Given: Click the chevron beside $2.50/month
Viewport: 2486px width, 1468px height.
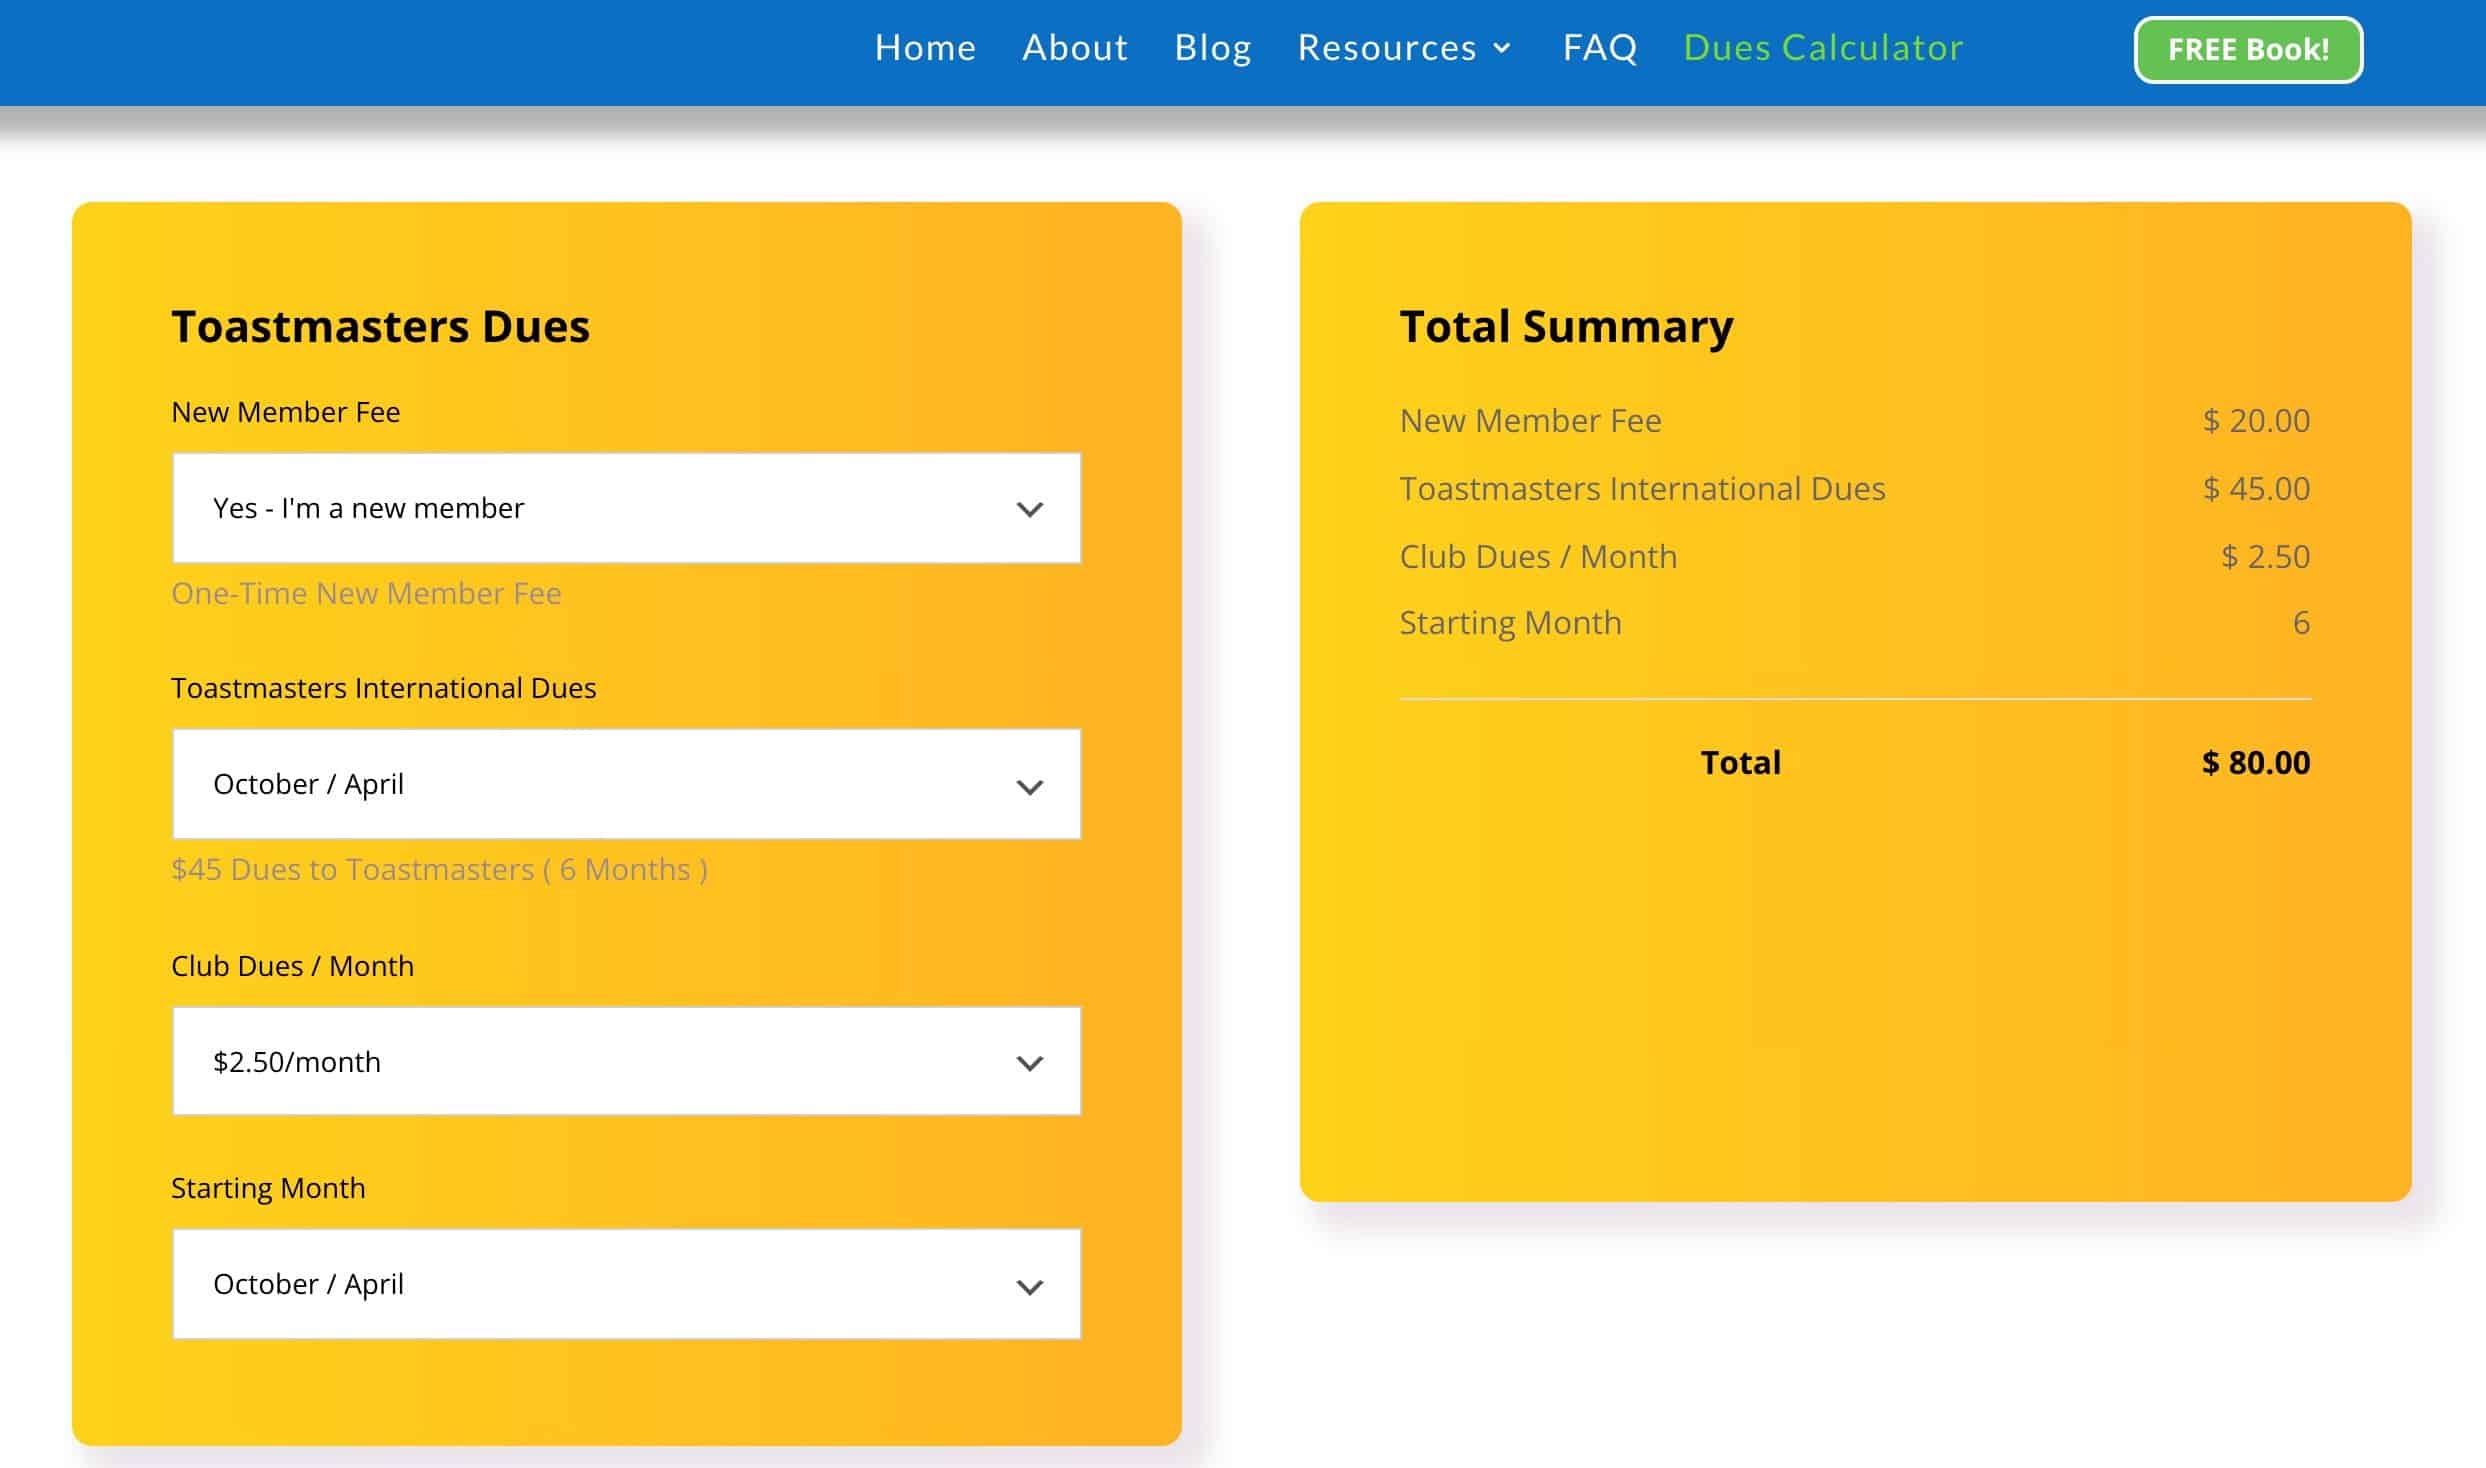Looking at the screenshot, I should [1029, 1063].
